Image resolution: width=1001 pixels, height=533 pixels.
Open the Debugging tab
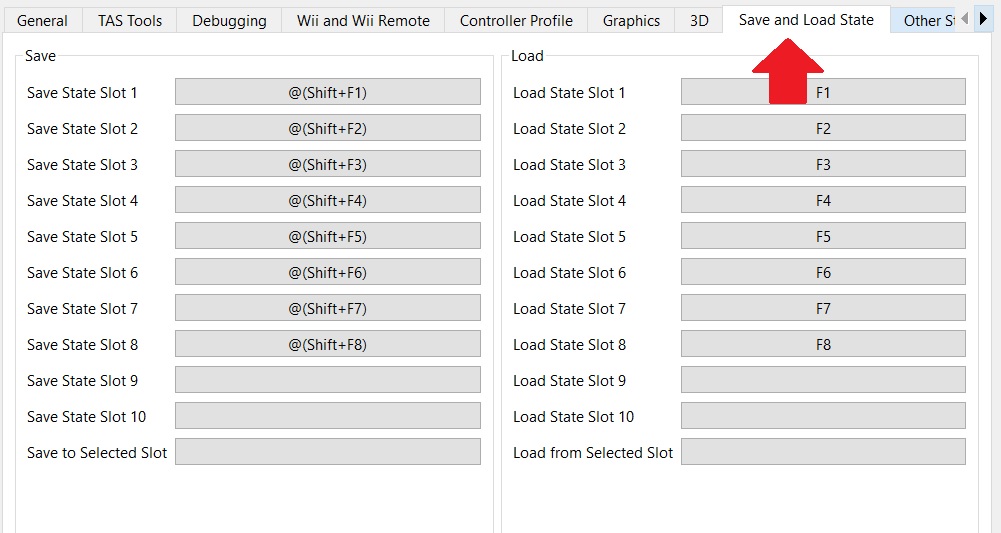pos(229,20)
